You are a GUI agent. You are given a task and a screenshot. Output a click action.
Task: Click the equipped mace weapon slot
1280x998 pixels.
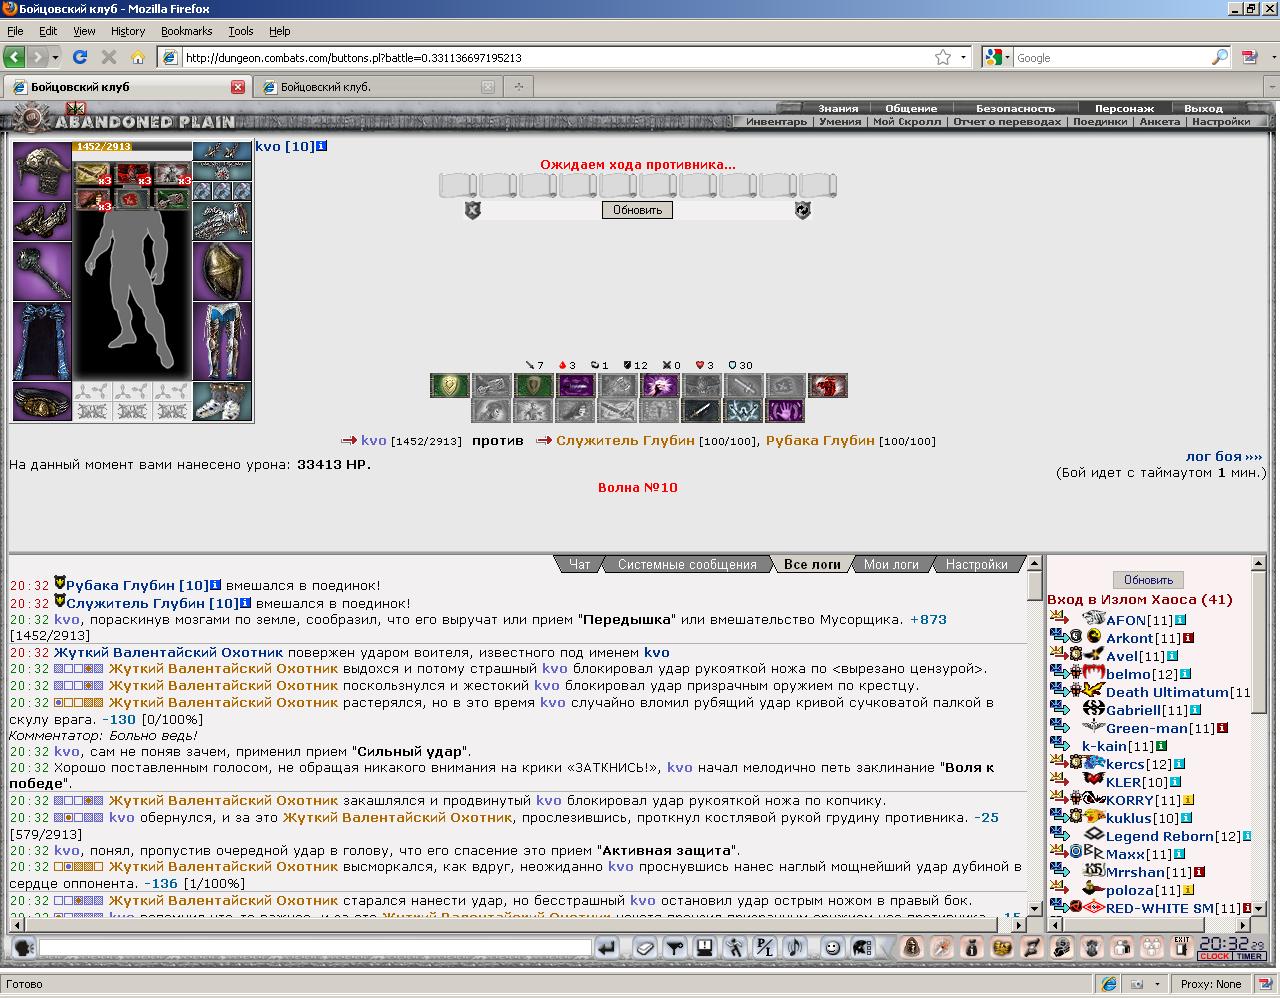pyautogui.click(x=41, y=271)
